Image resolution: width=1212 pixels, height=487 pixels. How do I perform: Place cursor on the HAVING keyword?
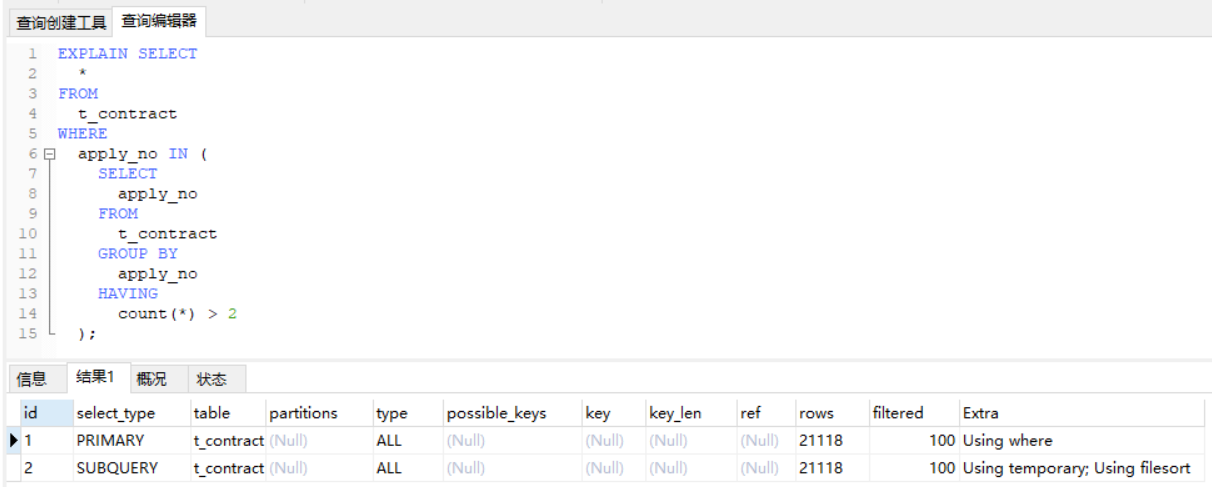[127, 294]
